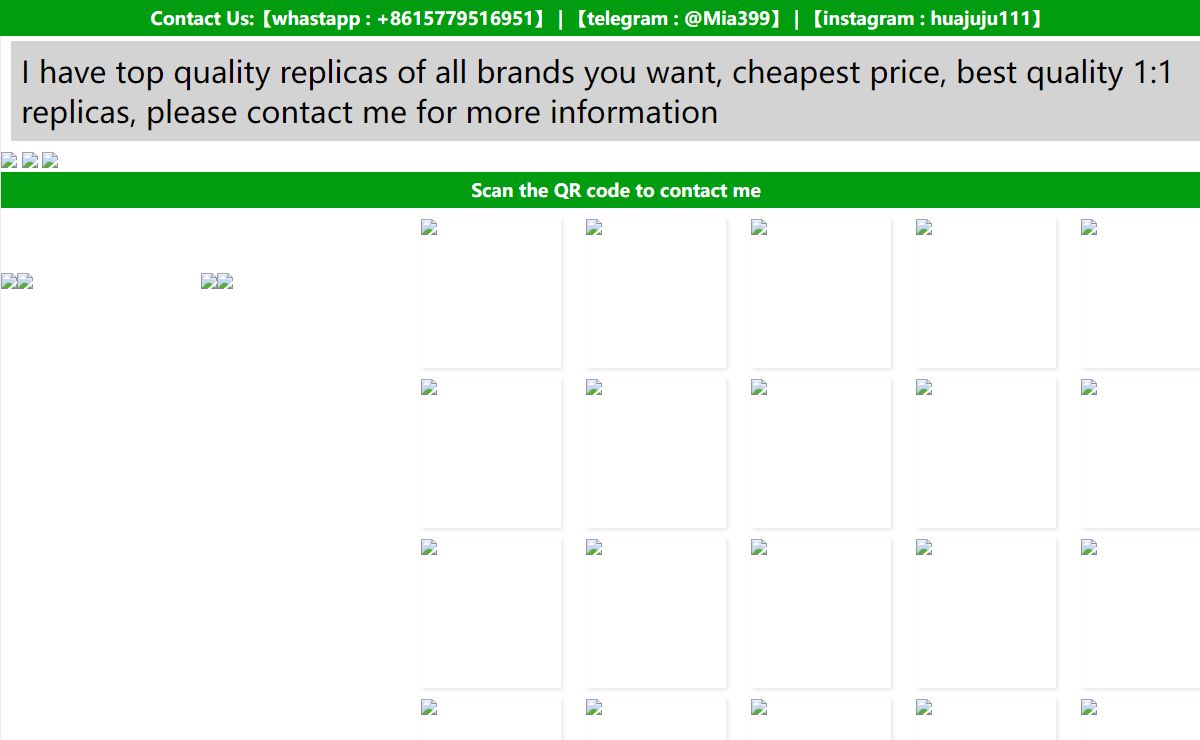Click the gray replica advertisement text banner

pos(600,92)
